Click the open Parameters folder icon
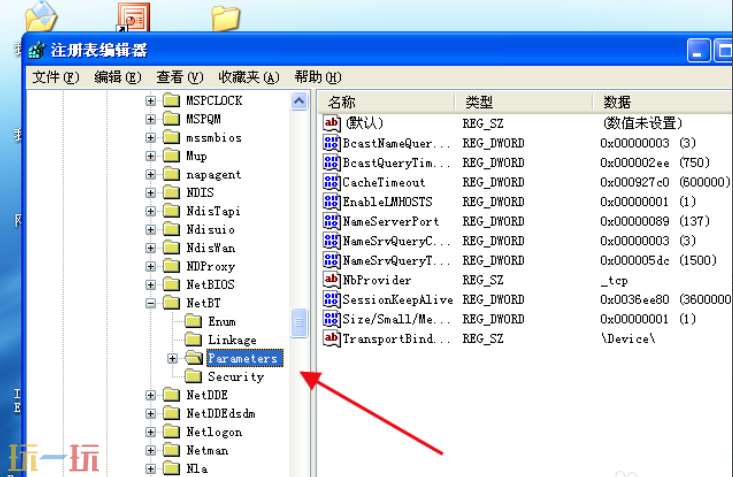The width and height of the screenshot is (733, 477). 194,358
